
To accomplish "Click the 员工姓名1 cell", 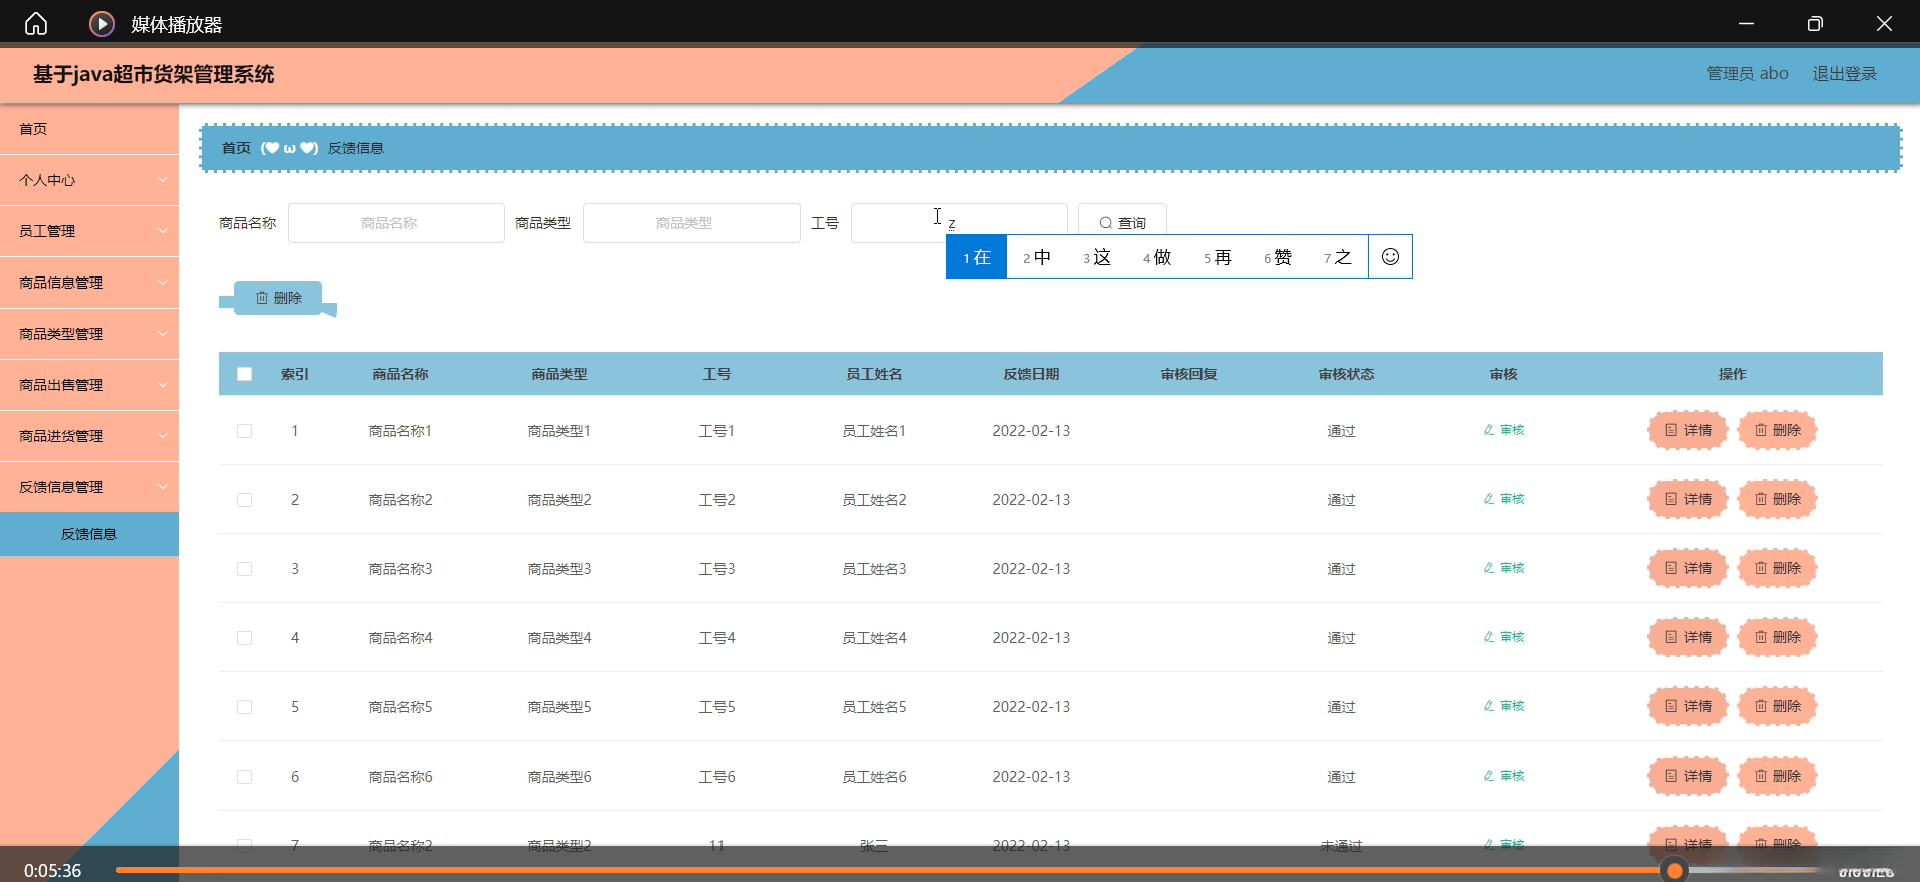I will point(874,431).
